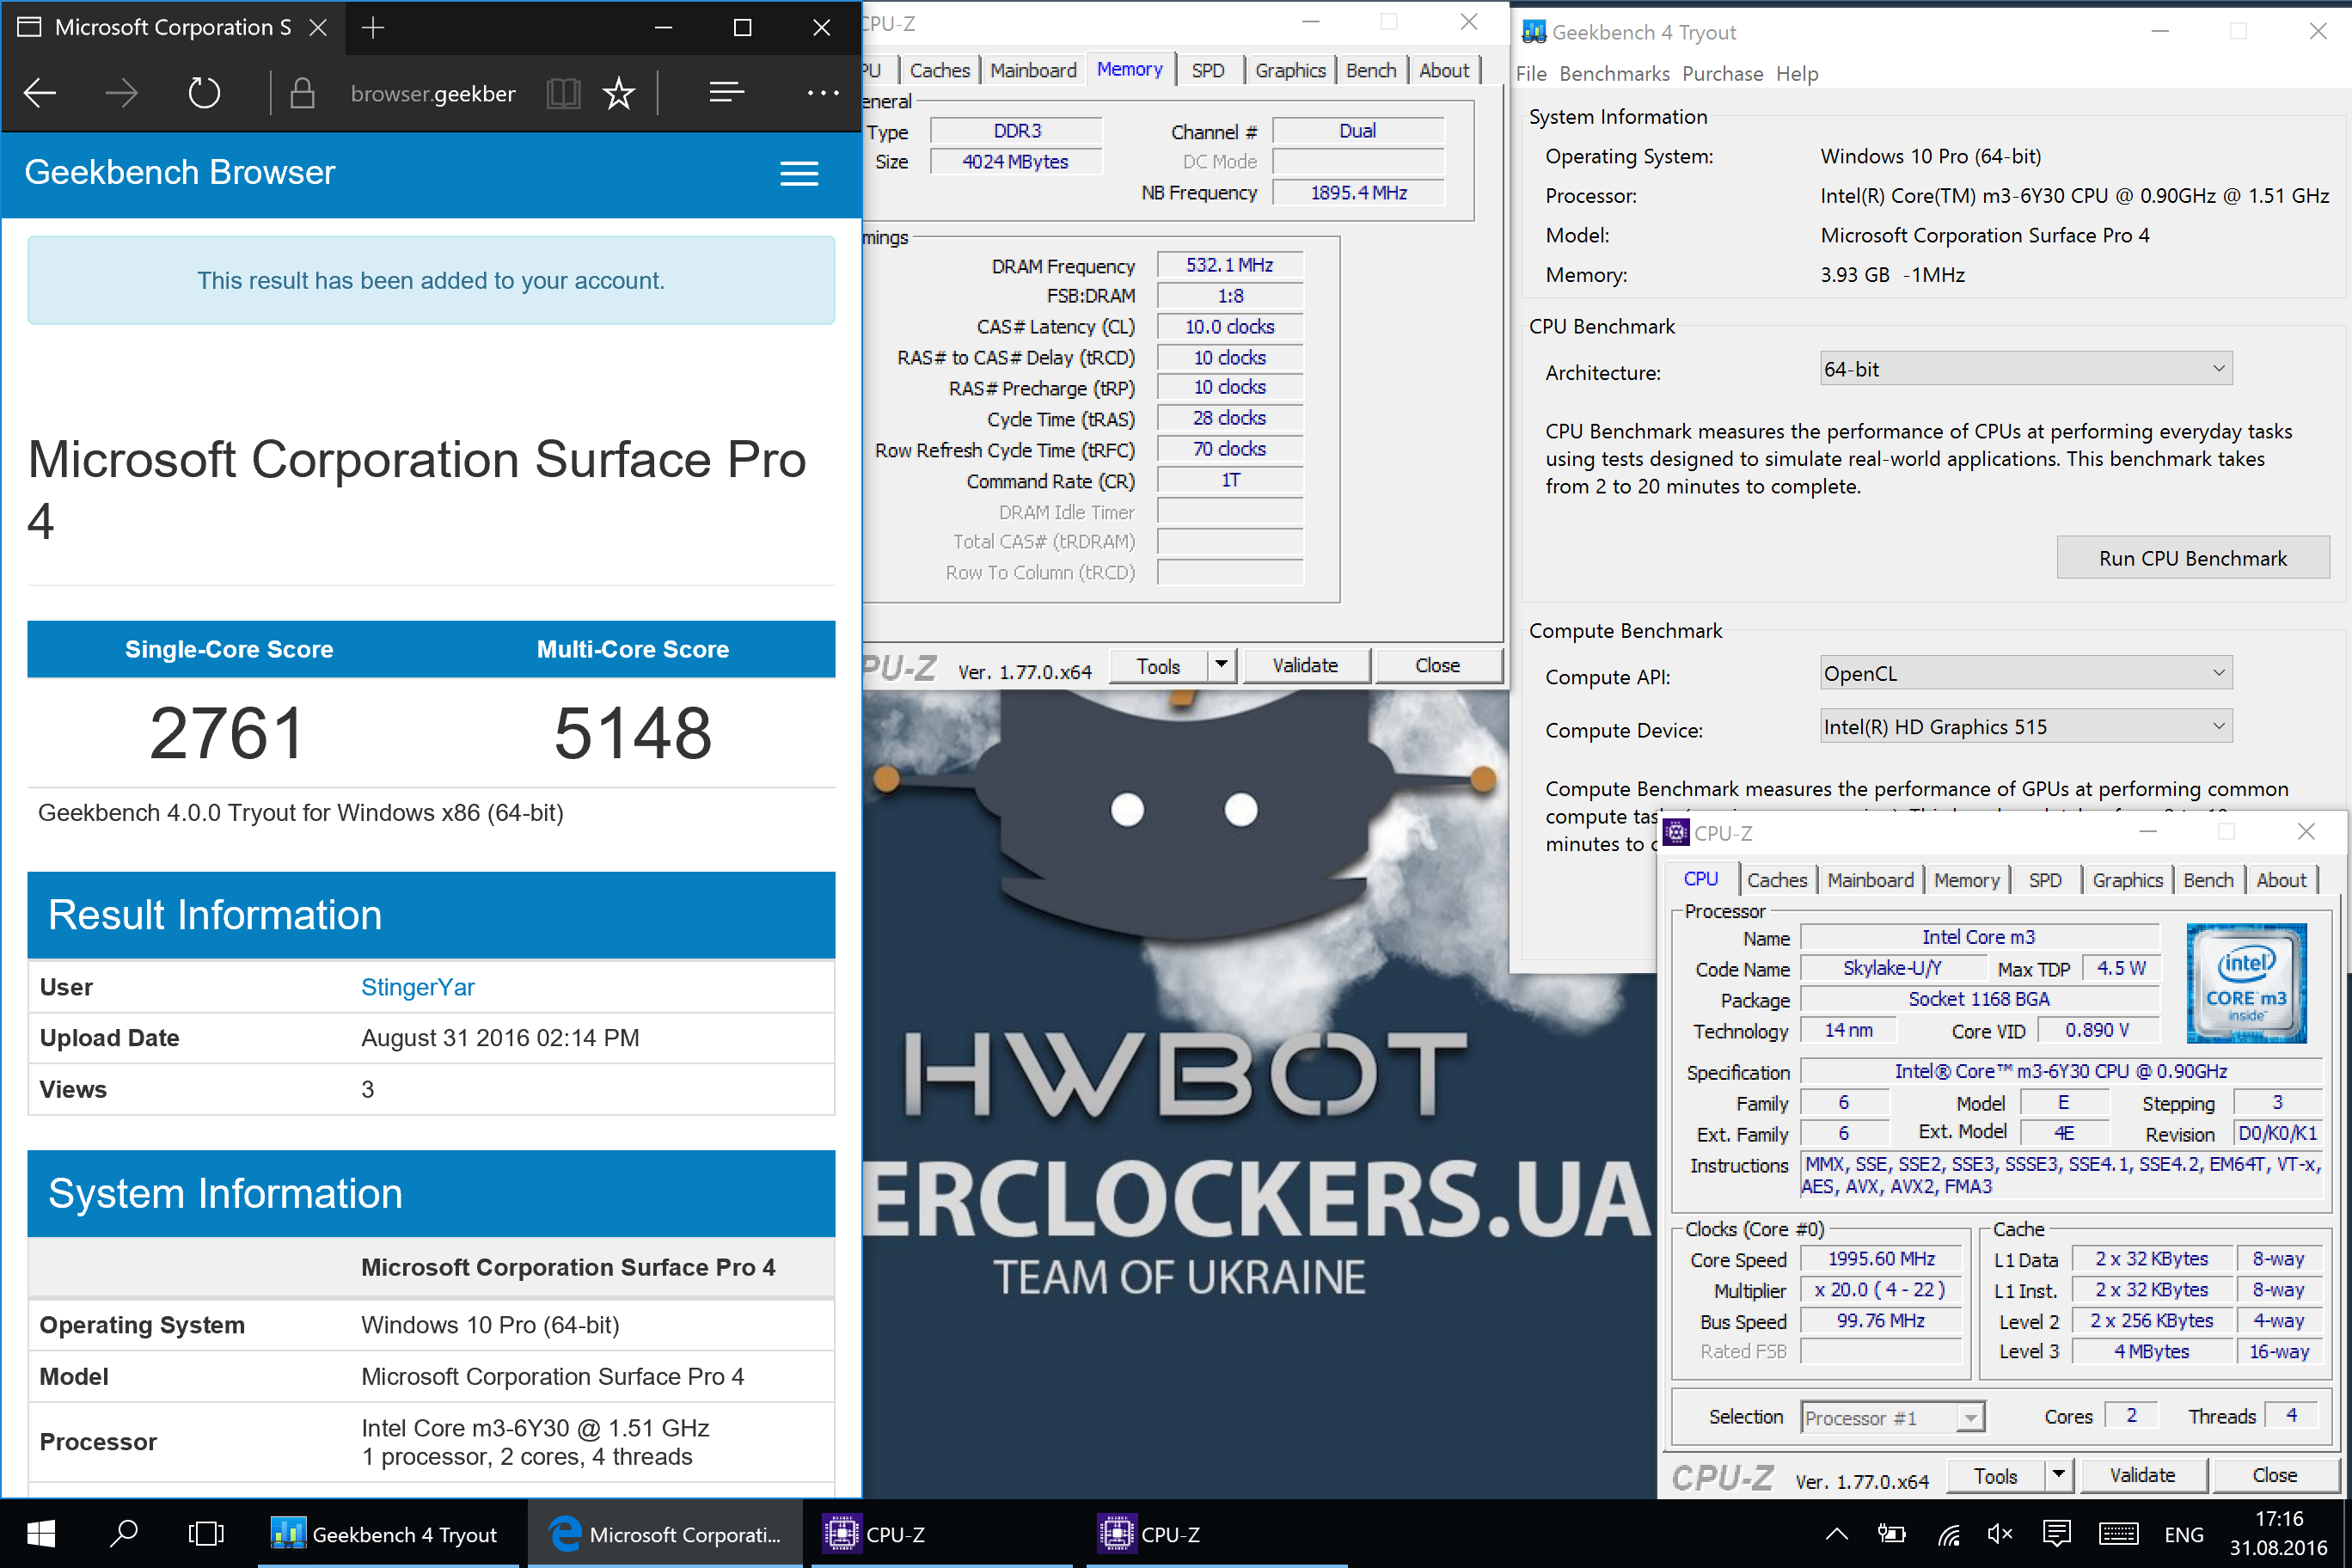Open Bench tab in Memory CPU-Z window

(1370, 70)
